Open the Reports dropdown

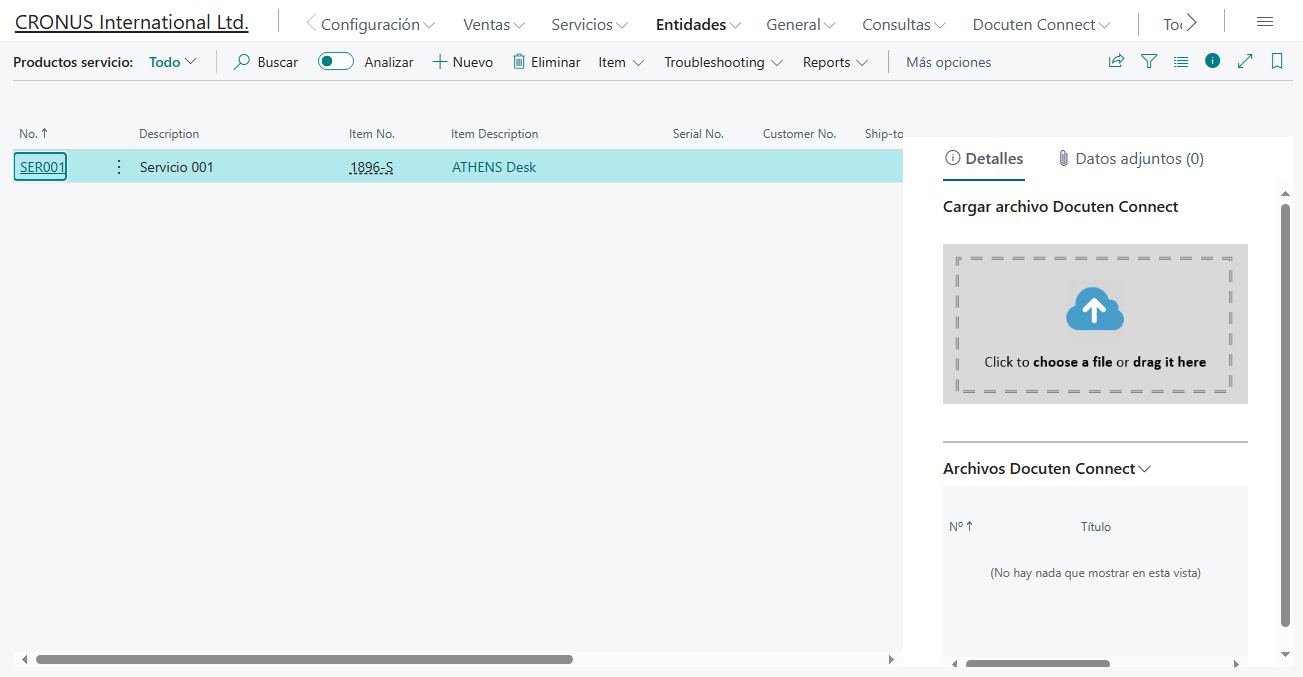click(x=834, y=61)
